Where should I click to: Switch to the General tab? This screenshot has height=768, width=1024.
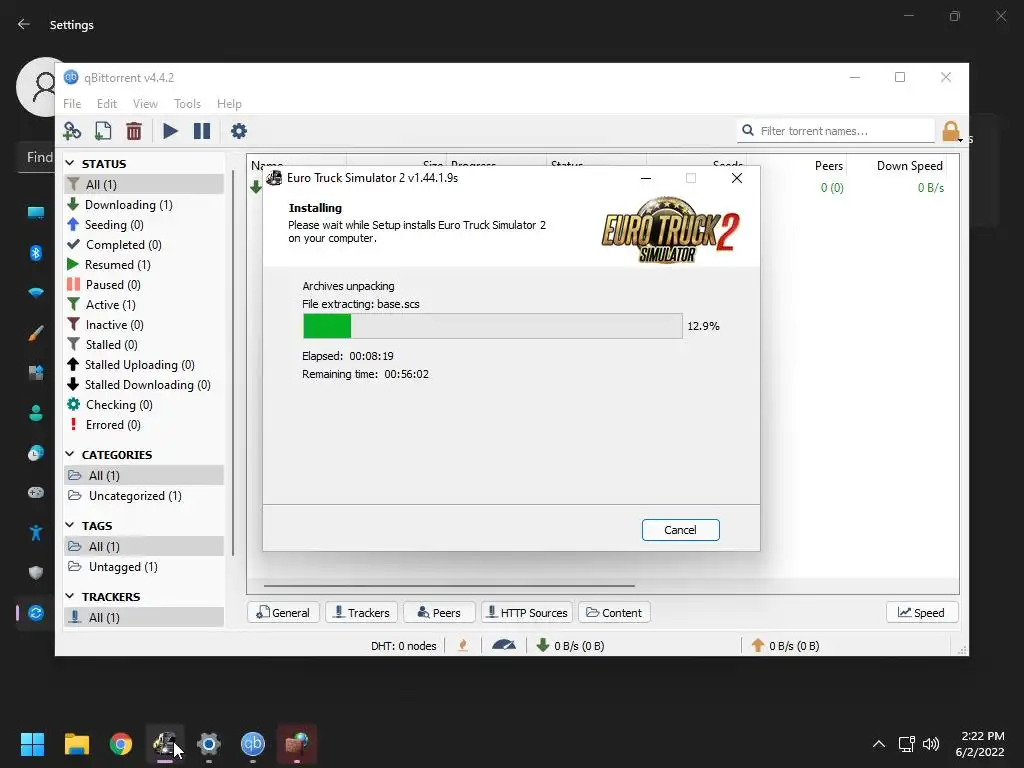(283, 613)
